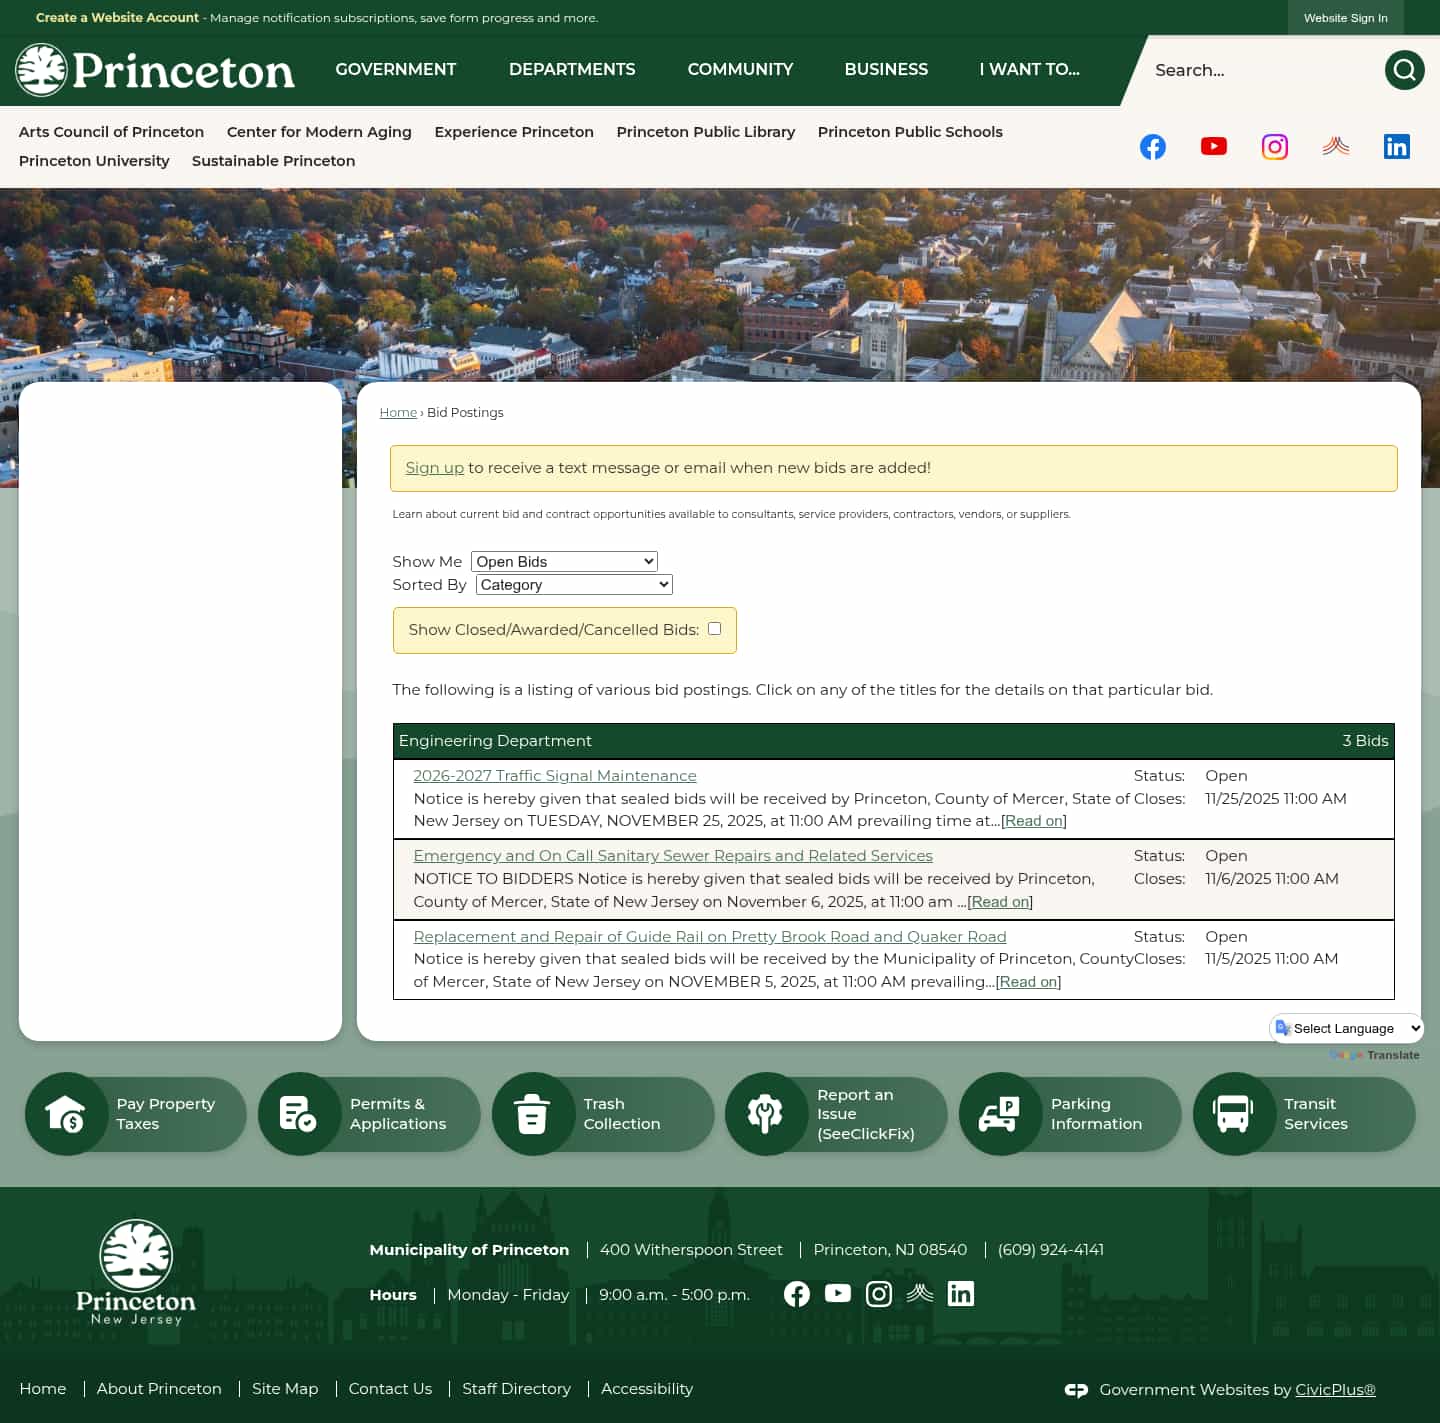
Task: Open the YouTube channel icon in header
Action: point(1213,146)
